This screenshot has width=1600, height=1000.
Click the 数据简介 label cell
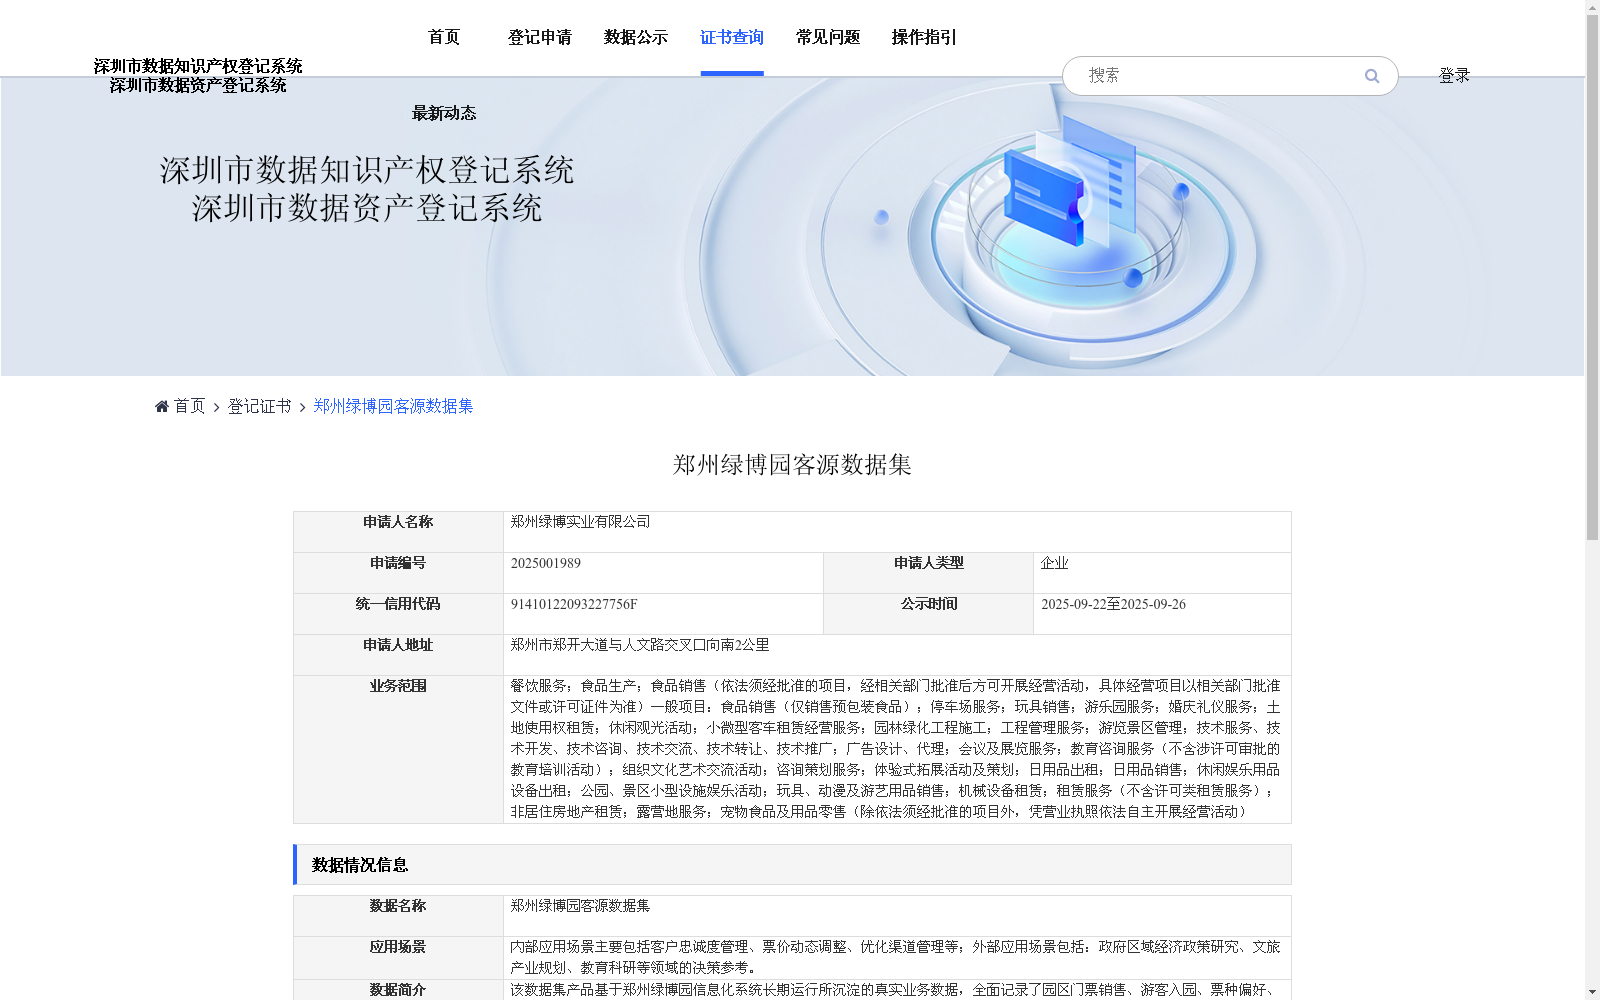pos(398,990)
